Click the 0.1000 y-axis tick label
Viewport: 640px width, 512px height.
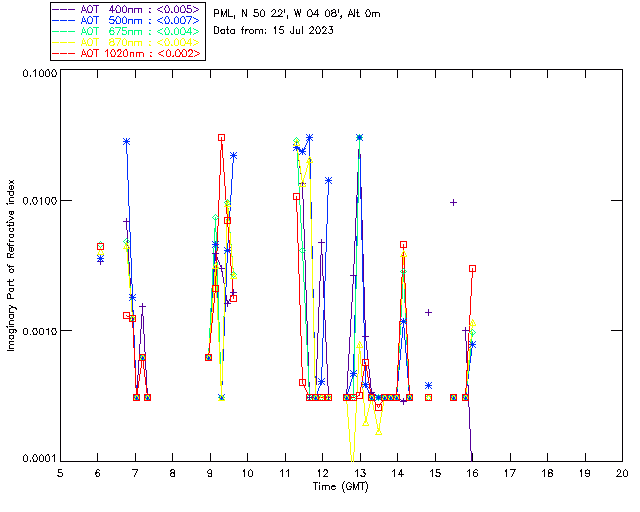pyautogui.click(x=38, y=75)
